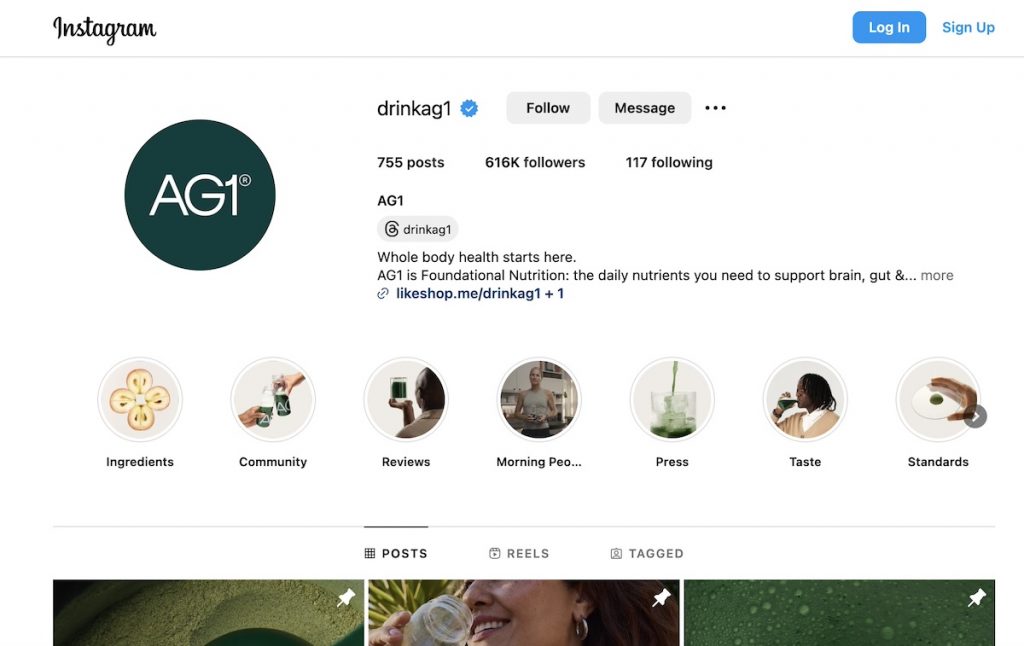The height and width of the screenshot is (646, 1024).
Task: Open the three-dot options menu
Action: [x=715, y=108]
